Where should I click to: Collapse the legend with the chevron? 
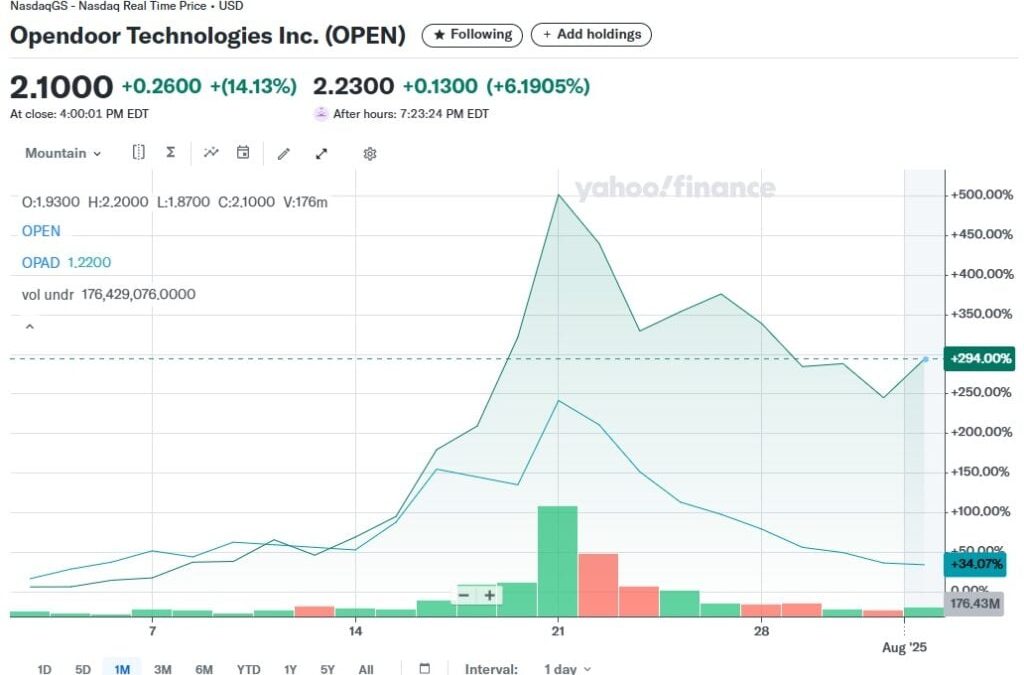[x=29, y=326]
